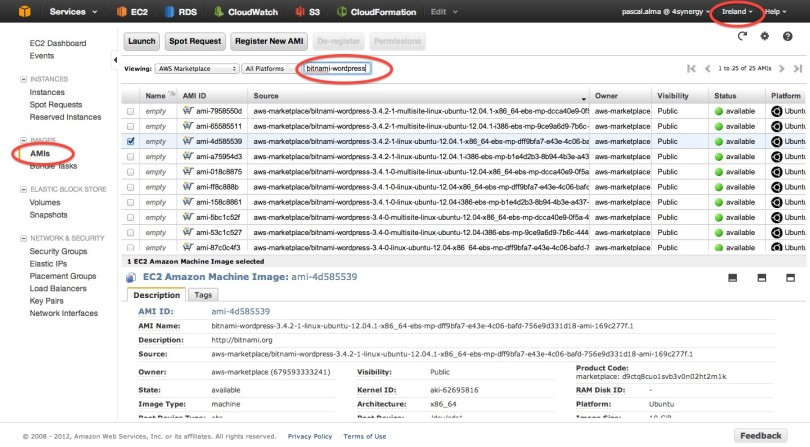810x447 pixels.
Task: Check the box for ami-ff8c888b
Action: tap(130, 187)
